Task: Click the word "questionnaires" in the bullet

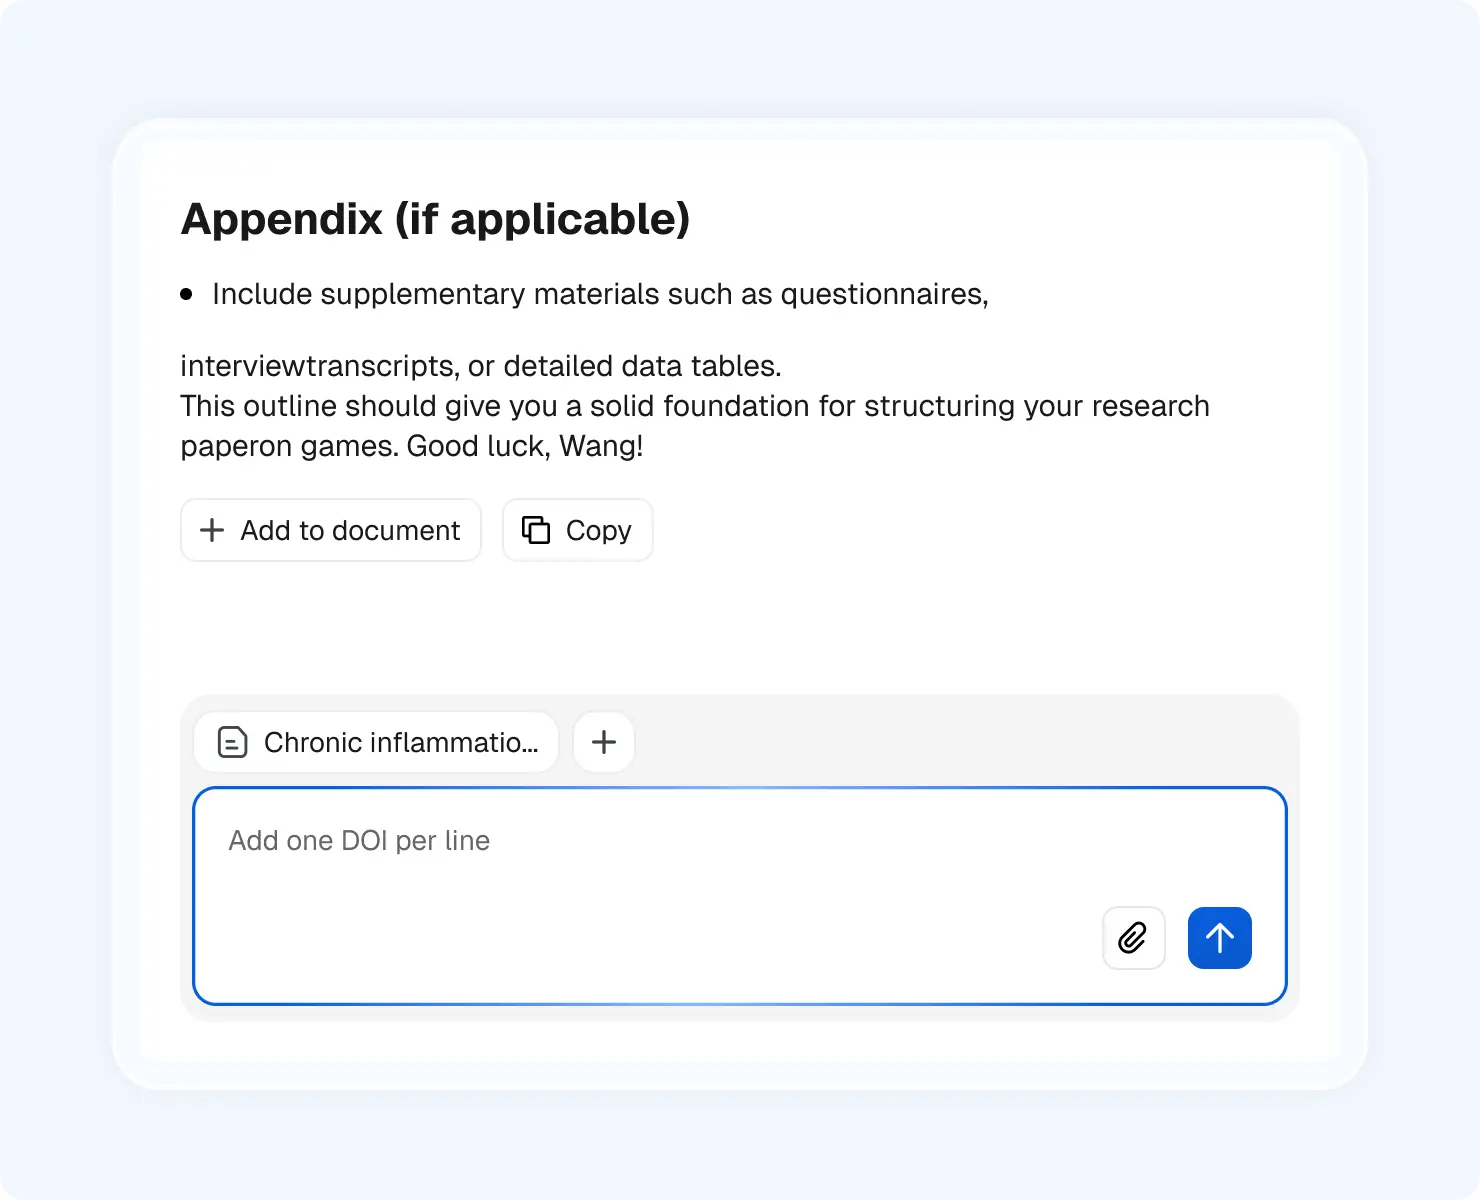Action: pos(883,294)
